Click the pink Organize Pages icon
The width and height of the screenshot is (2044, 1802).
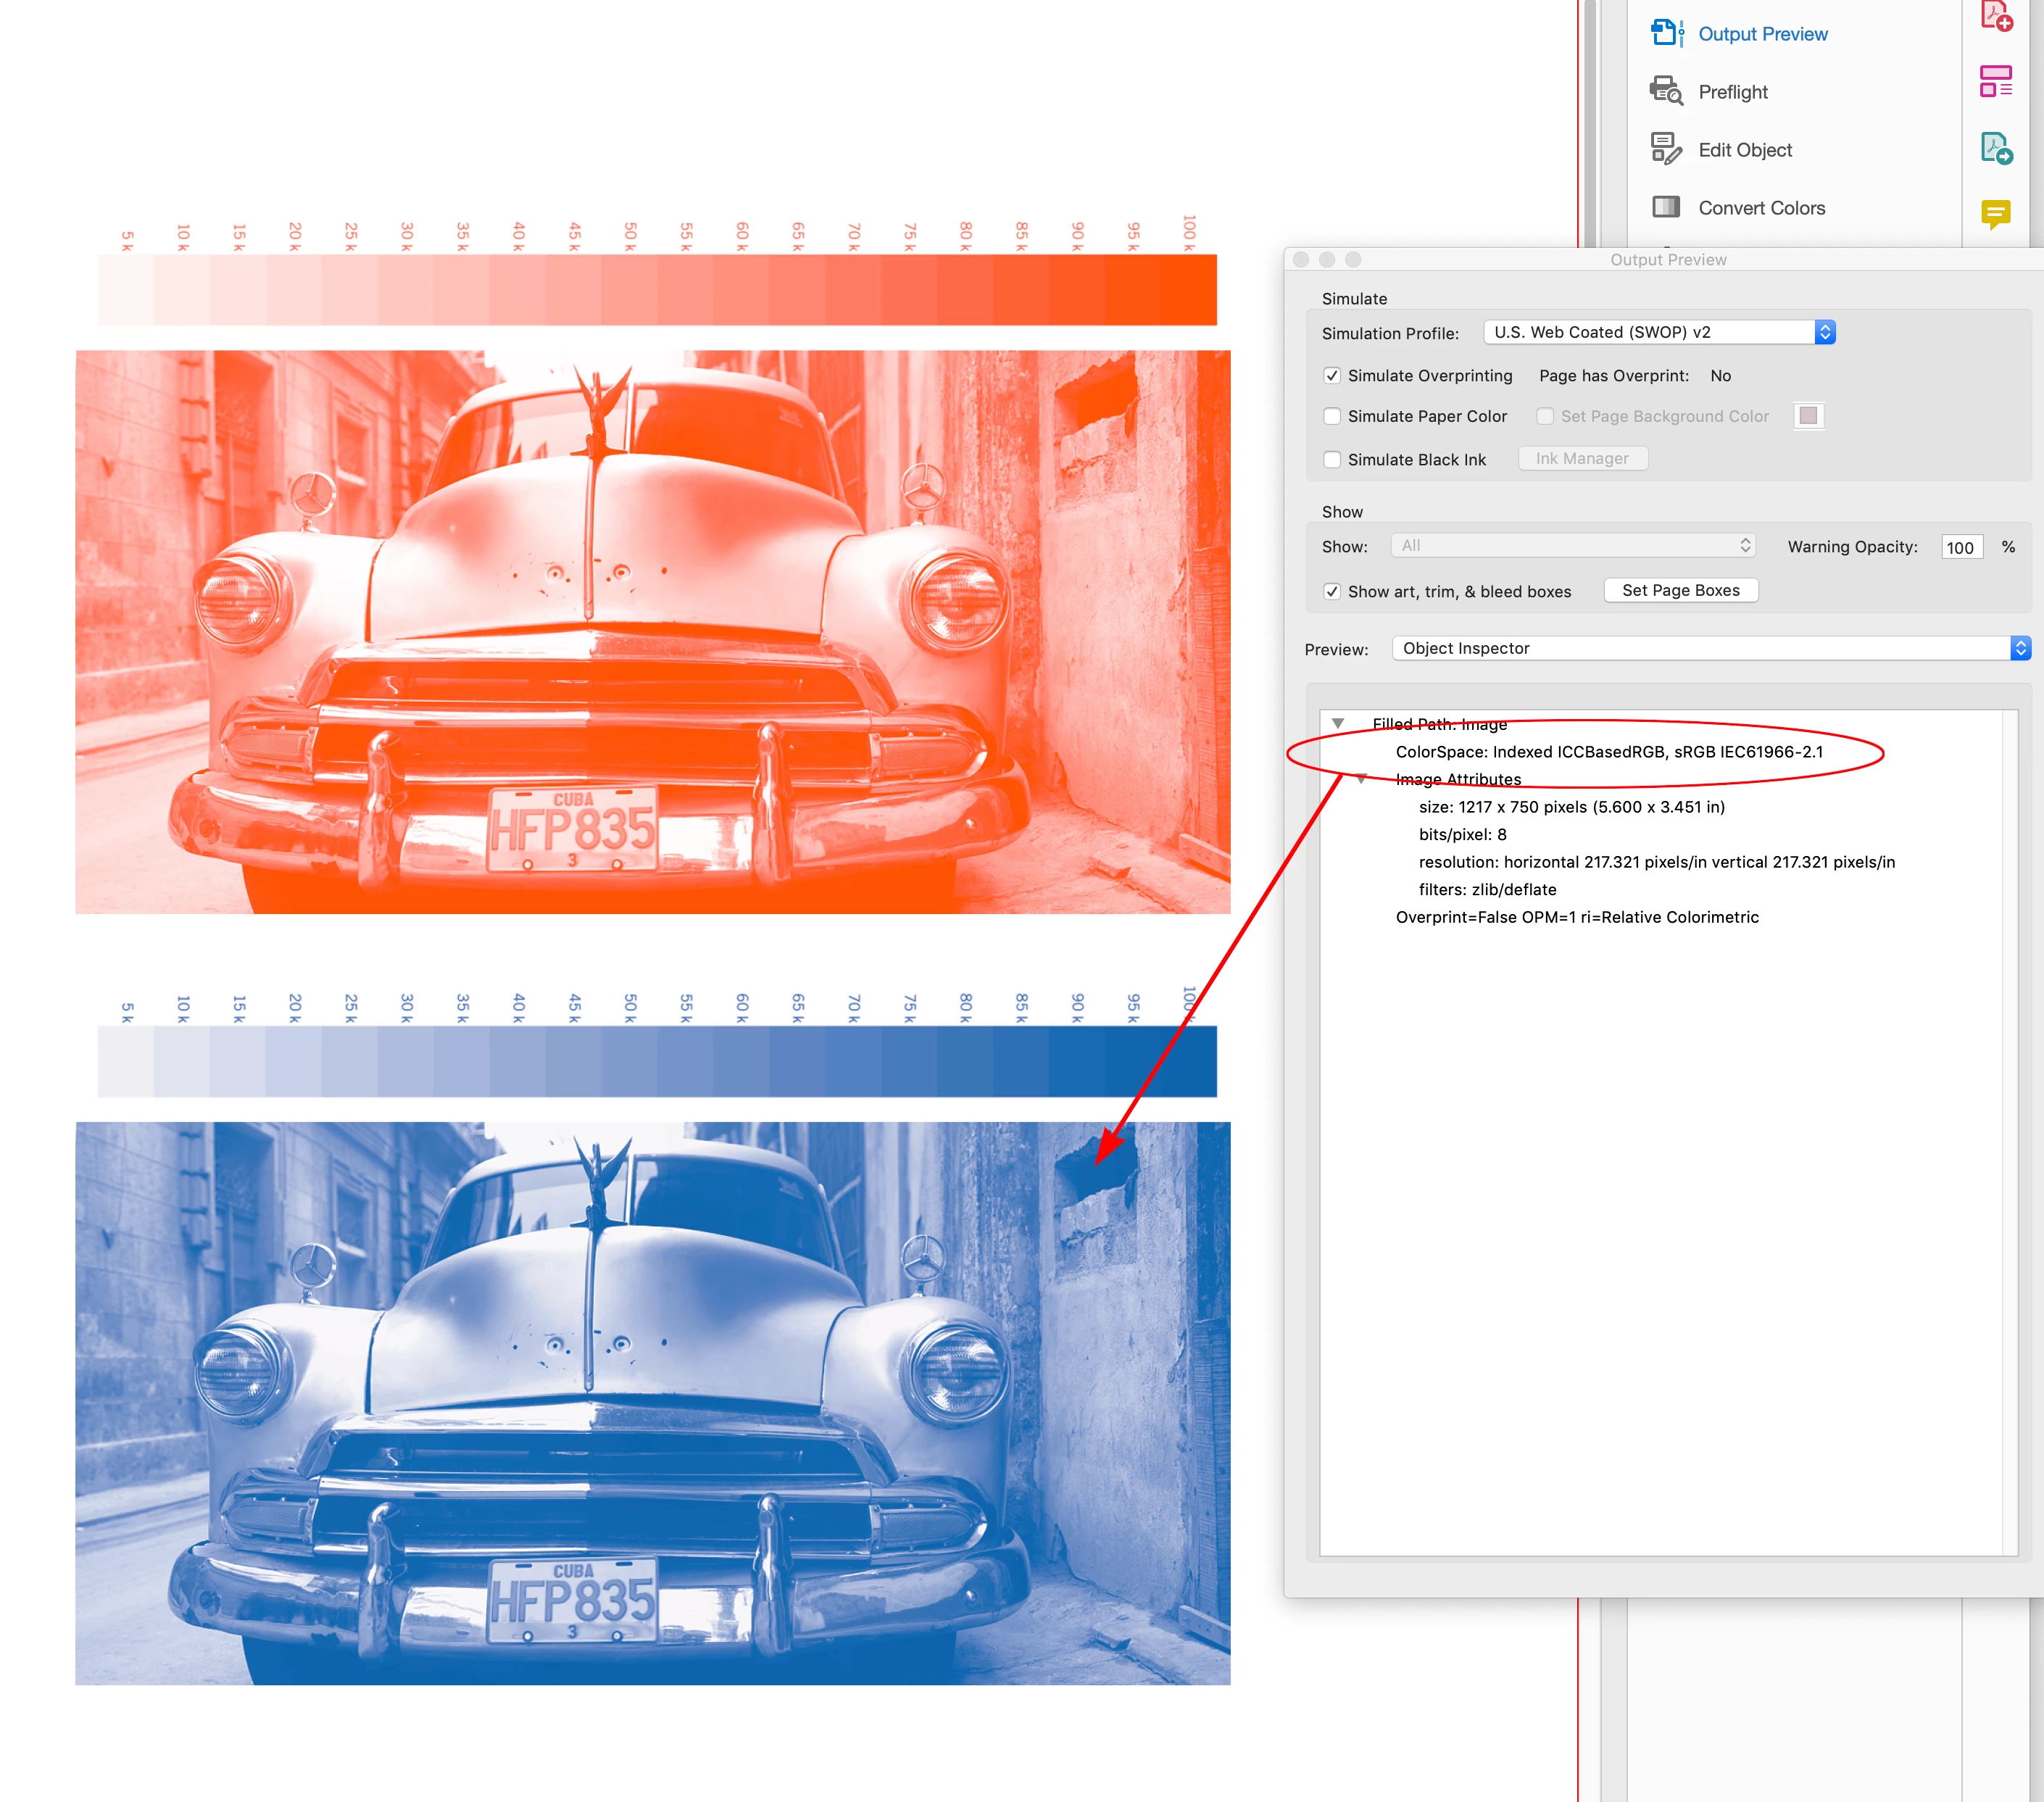[x=1995, y=81]
